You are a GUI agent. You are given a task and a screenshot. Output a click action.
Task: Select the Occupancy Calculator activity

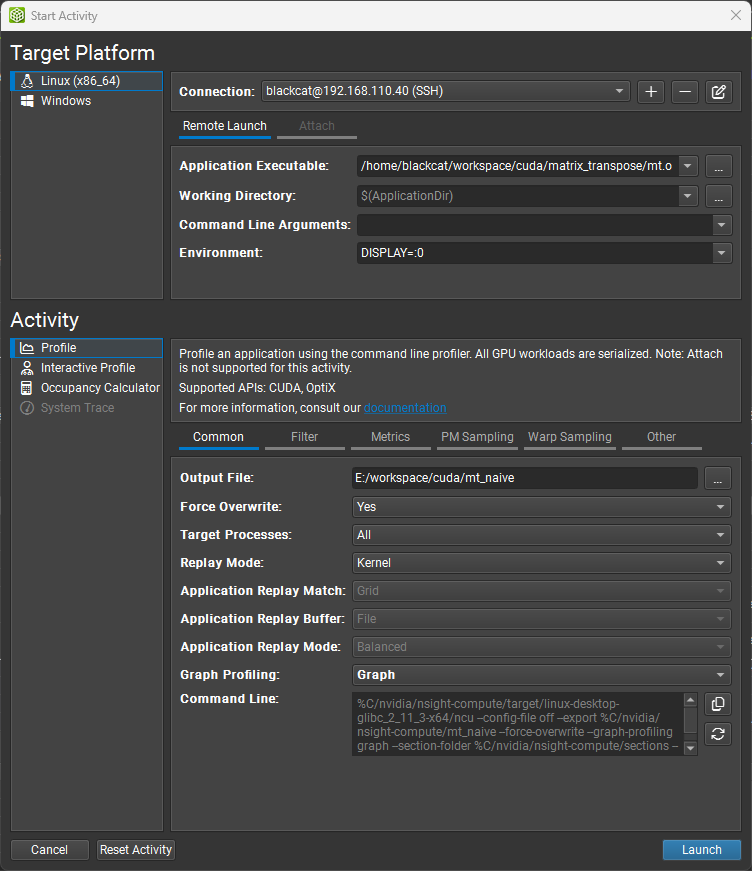point(99,388)
